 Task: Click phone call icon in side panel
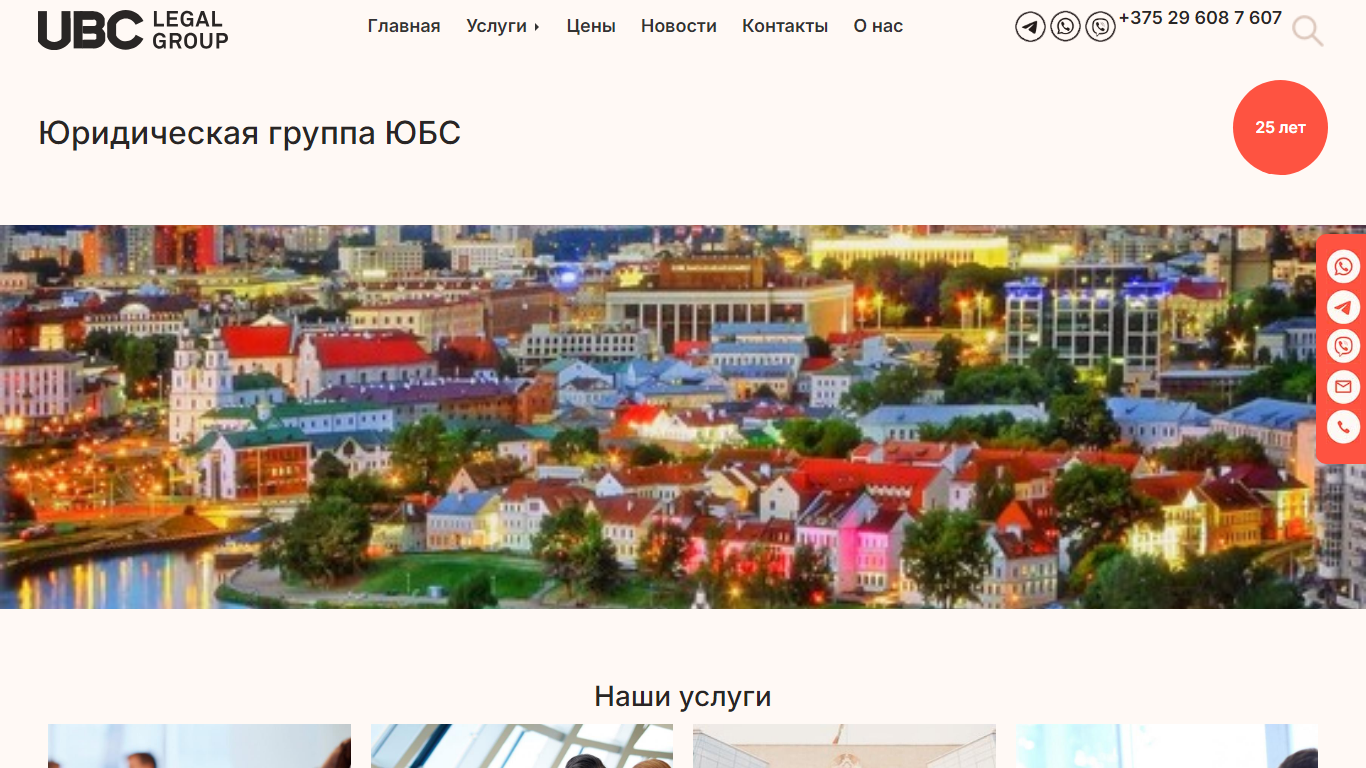[x=1343, y=427]
